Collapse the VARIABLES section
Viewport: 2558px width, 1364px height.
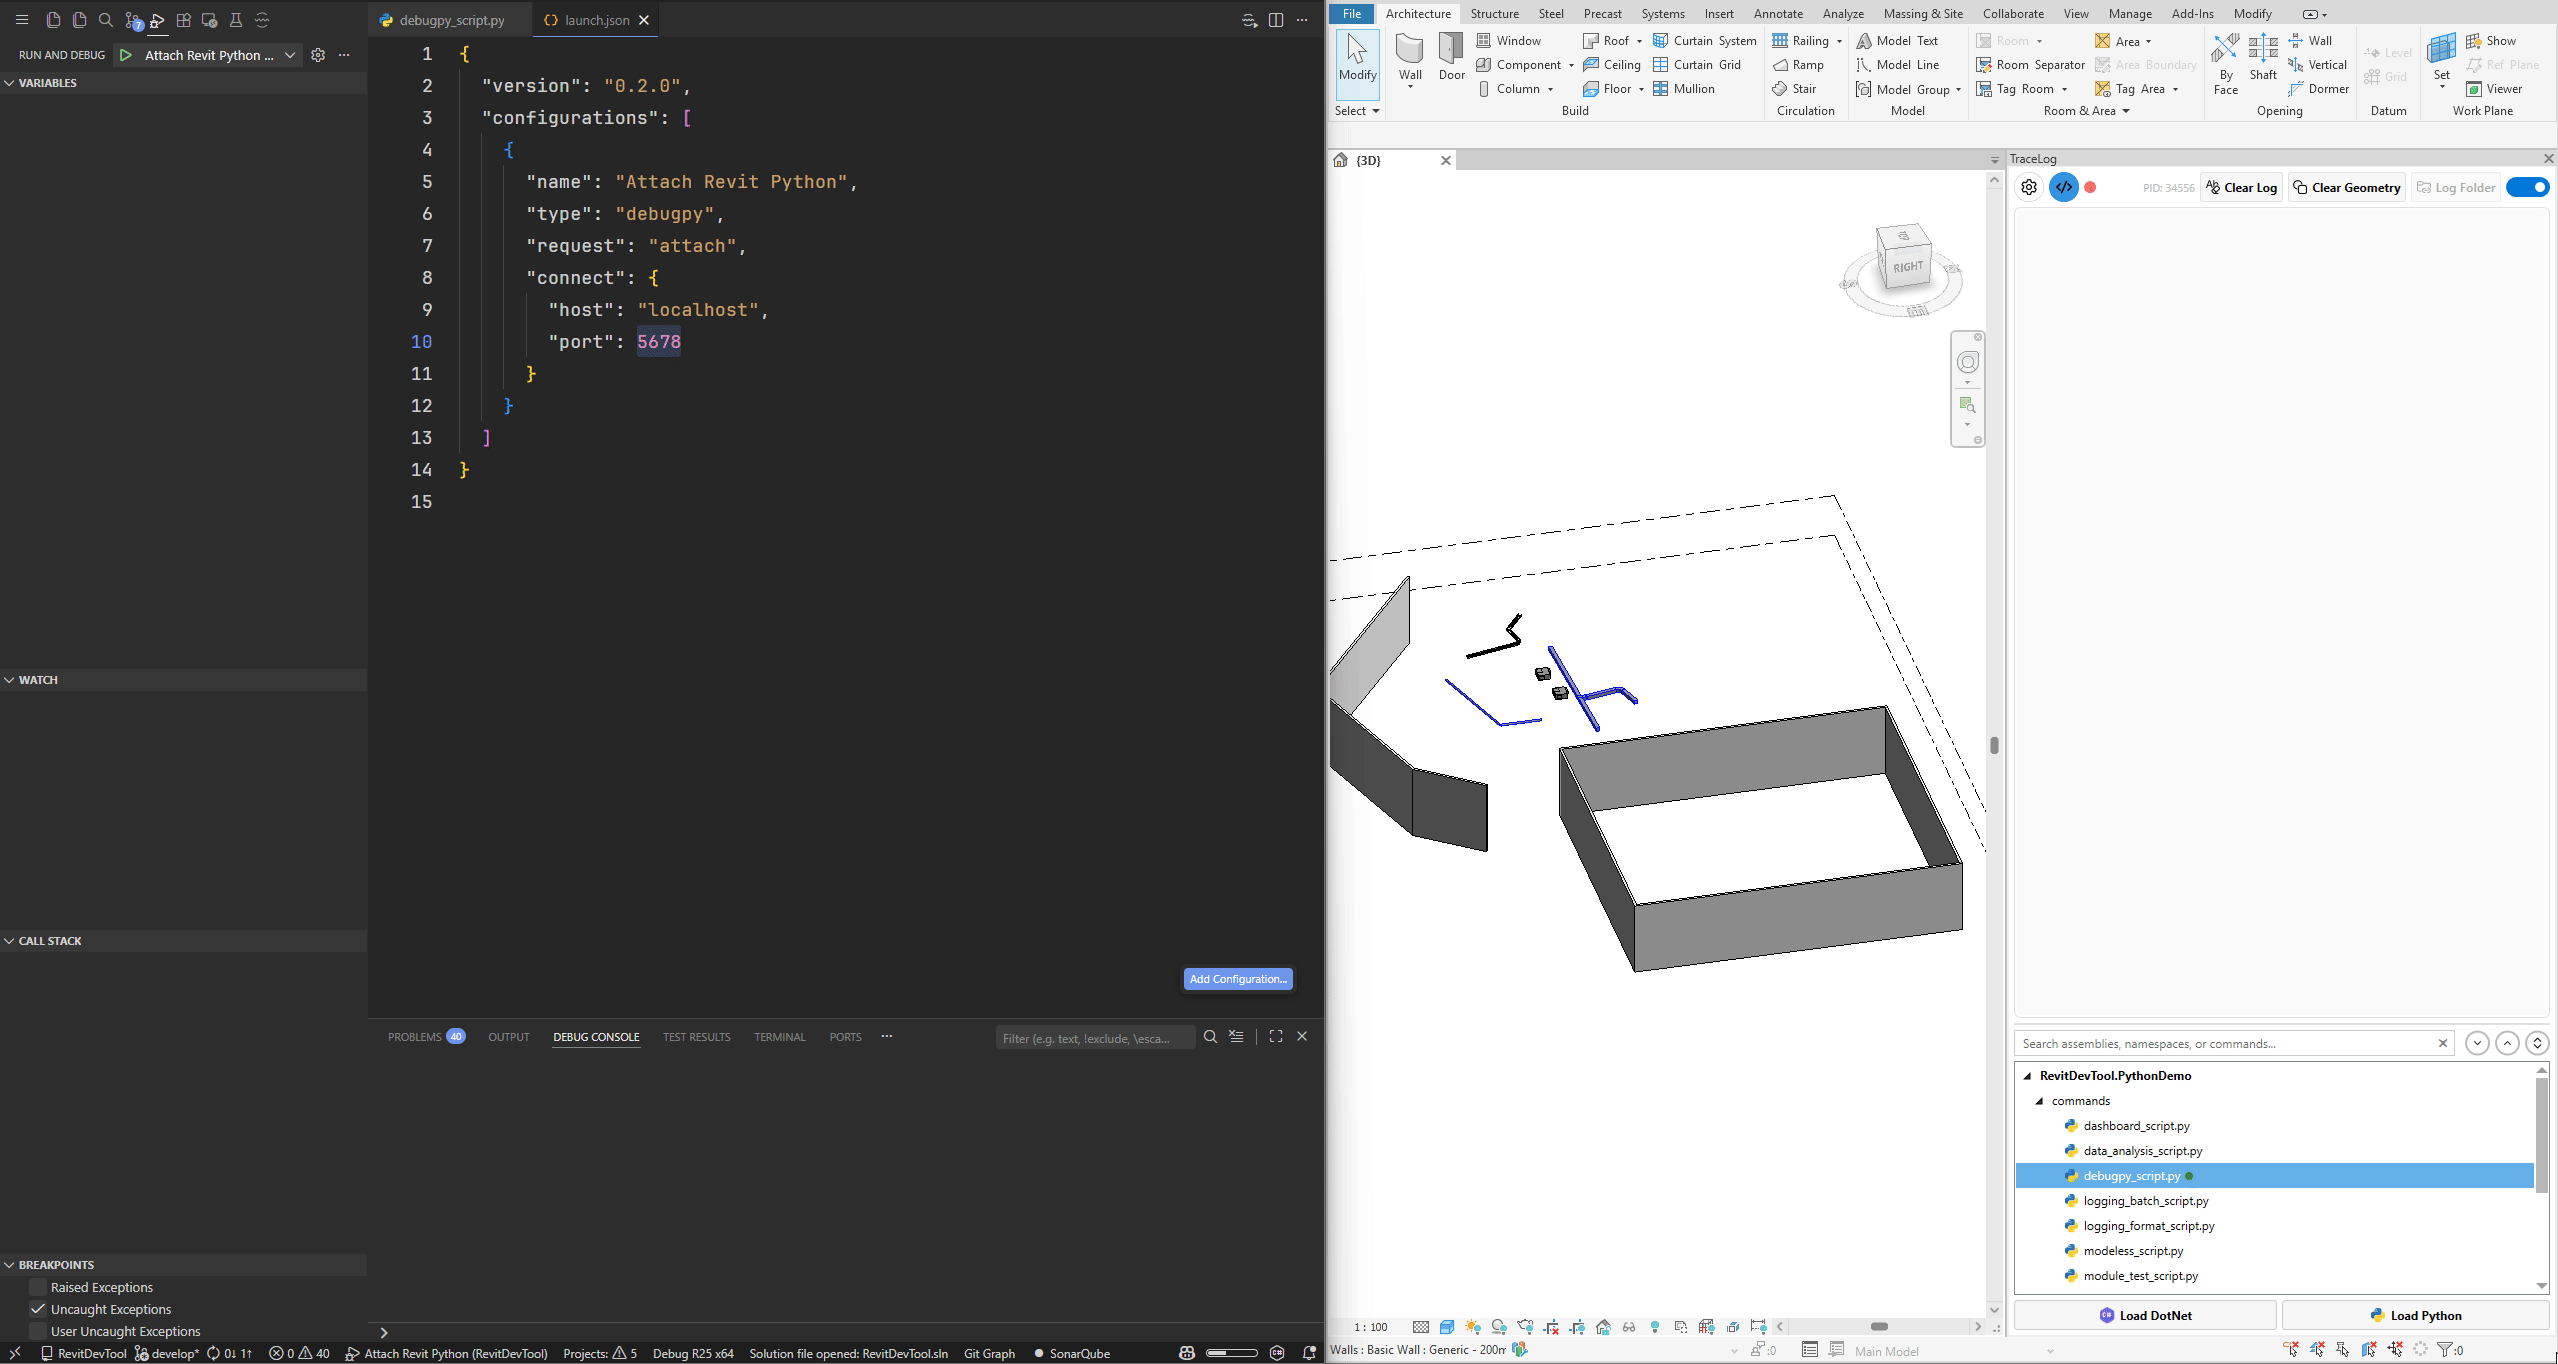point(10,83)
